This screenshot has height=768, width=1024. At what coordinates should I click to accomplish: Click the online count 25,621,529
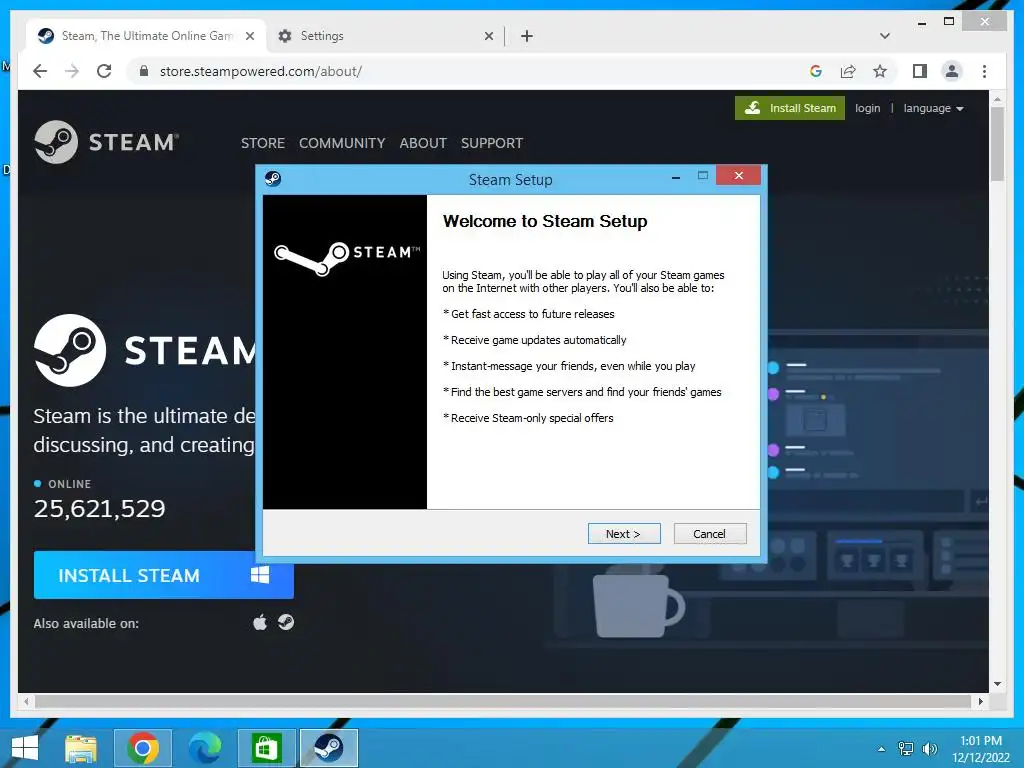click(x=99, y=508)
